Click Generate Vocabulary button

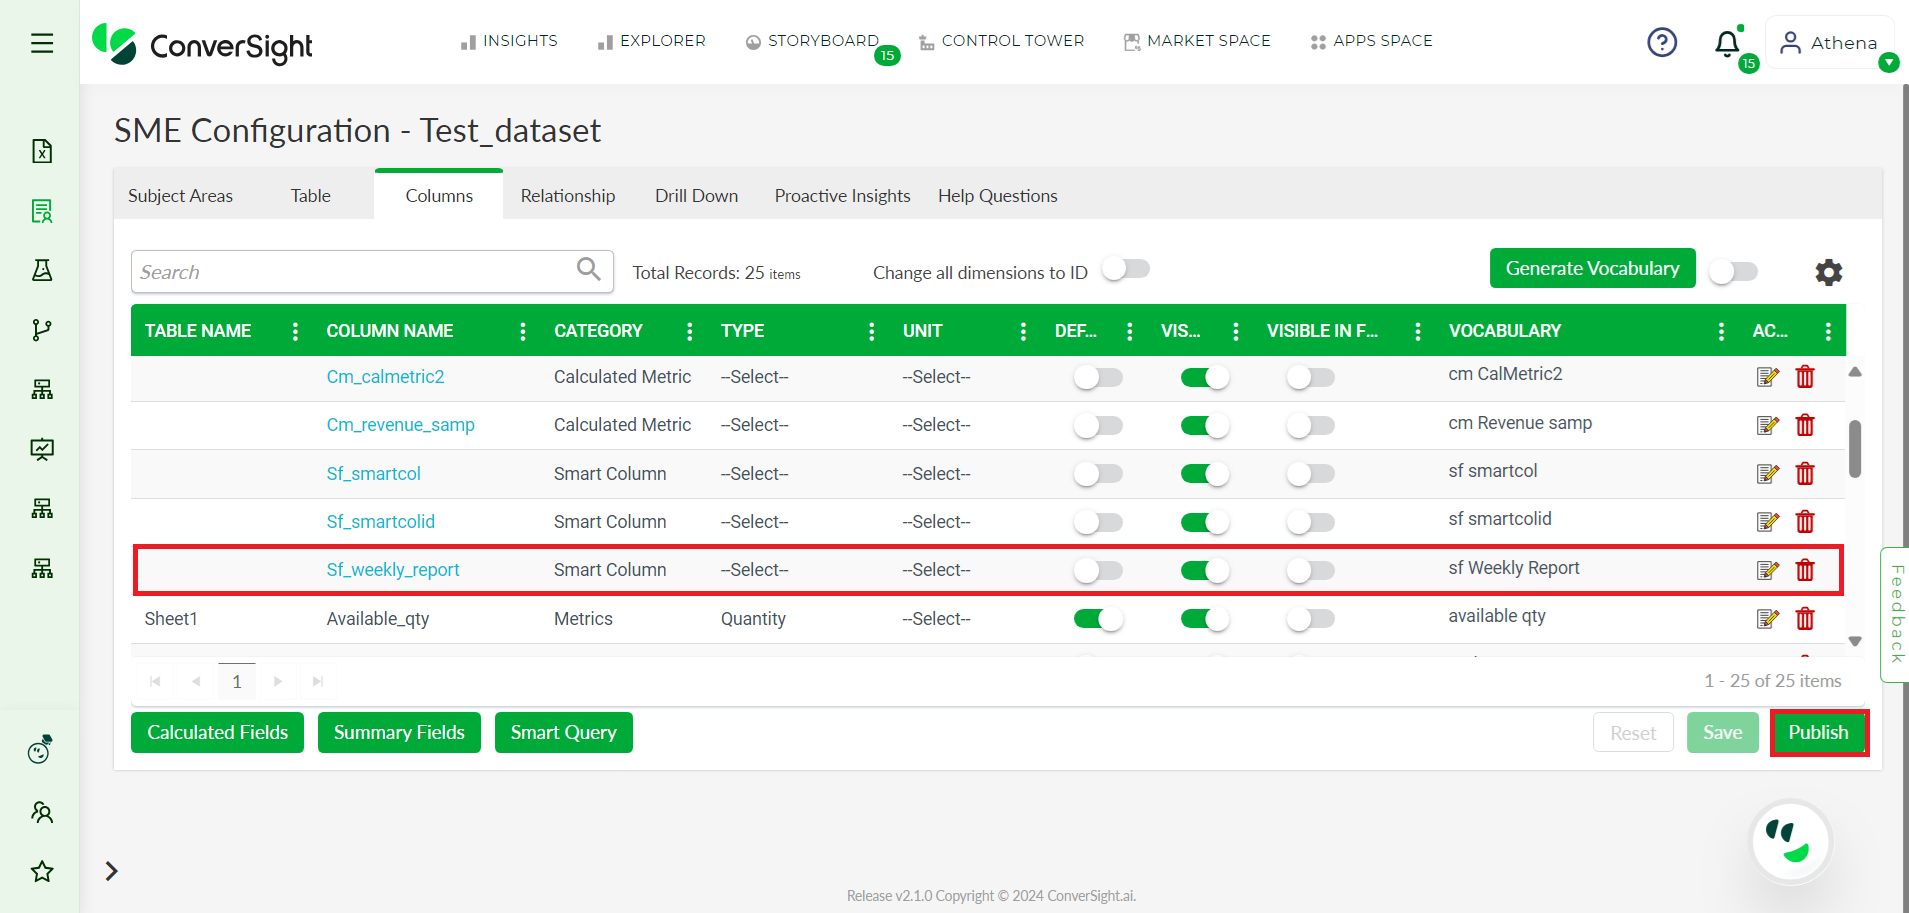coord(1593,268)
